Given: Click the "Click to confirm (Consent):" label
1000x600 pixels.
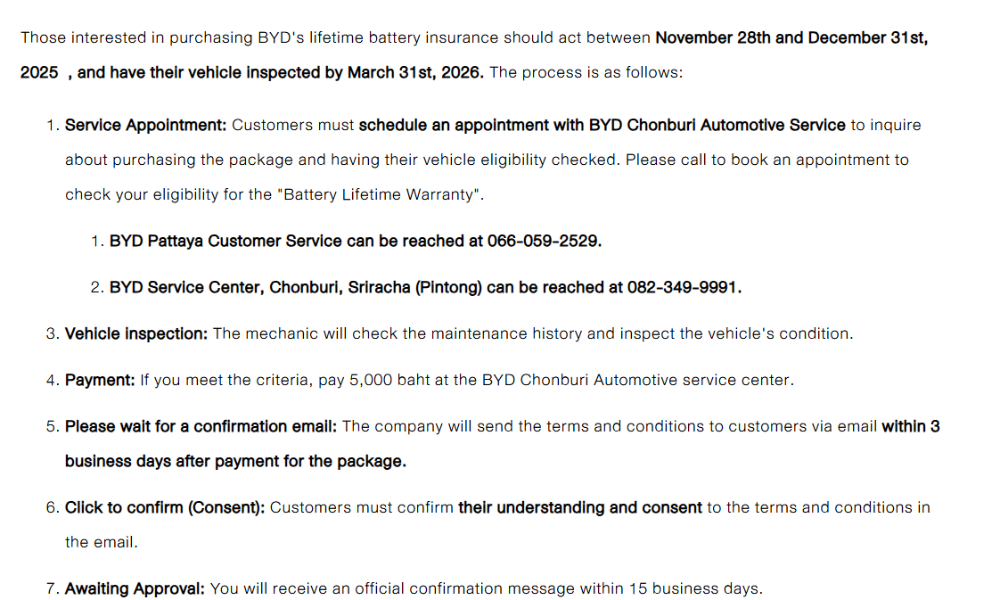Looking at the screenshot, I should click(x=165, y=507).
